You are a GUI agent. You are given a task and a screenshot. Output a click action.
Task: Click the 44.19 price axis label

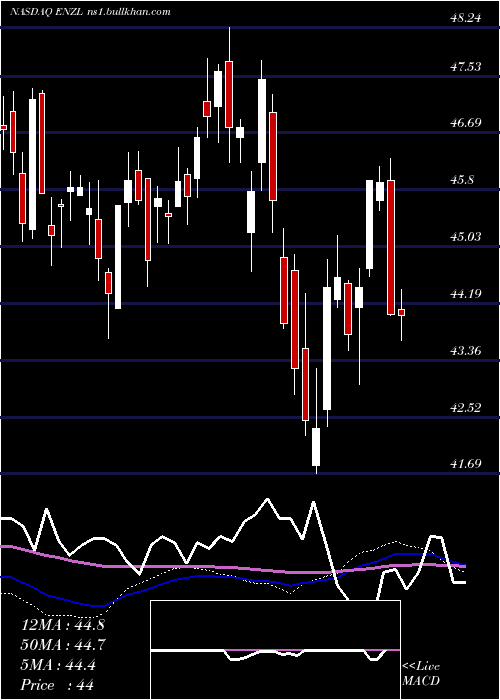(466, 294)
